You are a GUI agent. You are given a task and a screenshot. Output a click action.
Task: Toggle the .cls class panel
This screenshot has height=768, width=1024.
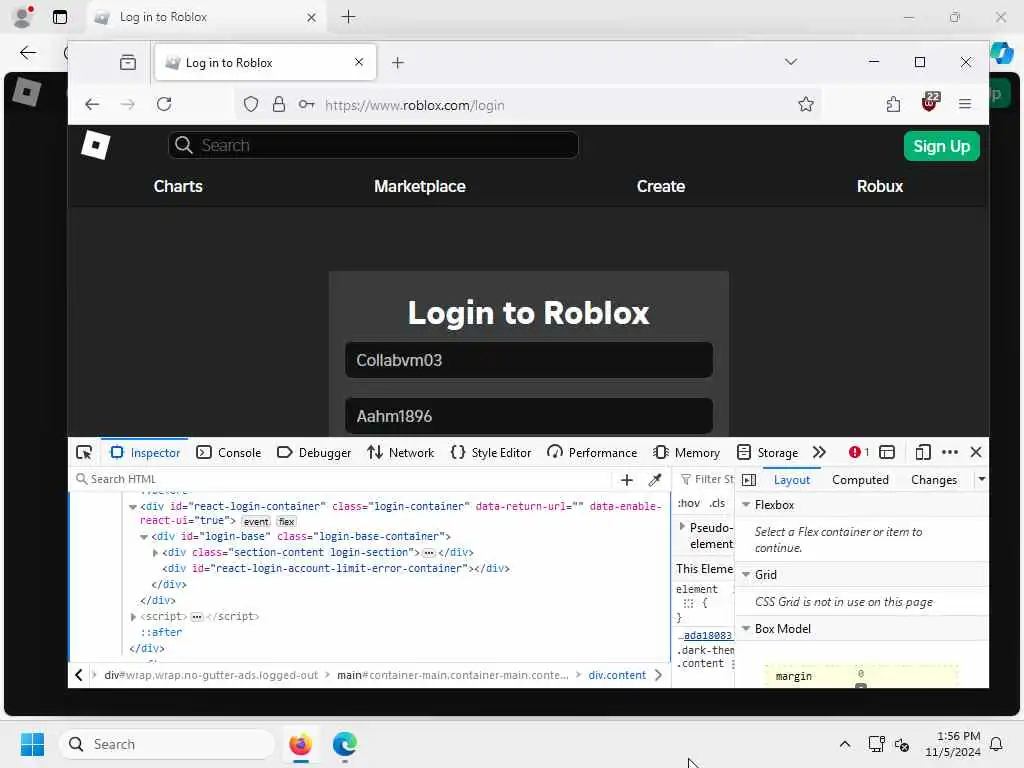(x=717, y=503)
